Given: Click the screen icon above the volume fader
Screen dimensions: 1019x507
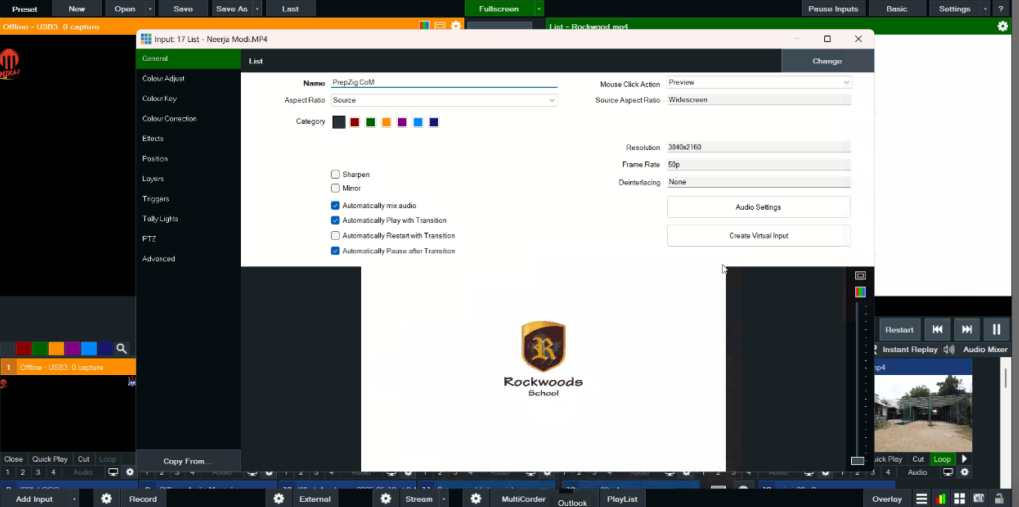Looking at the screenshot, I should click(860, 276).
